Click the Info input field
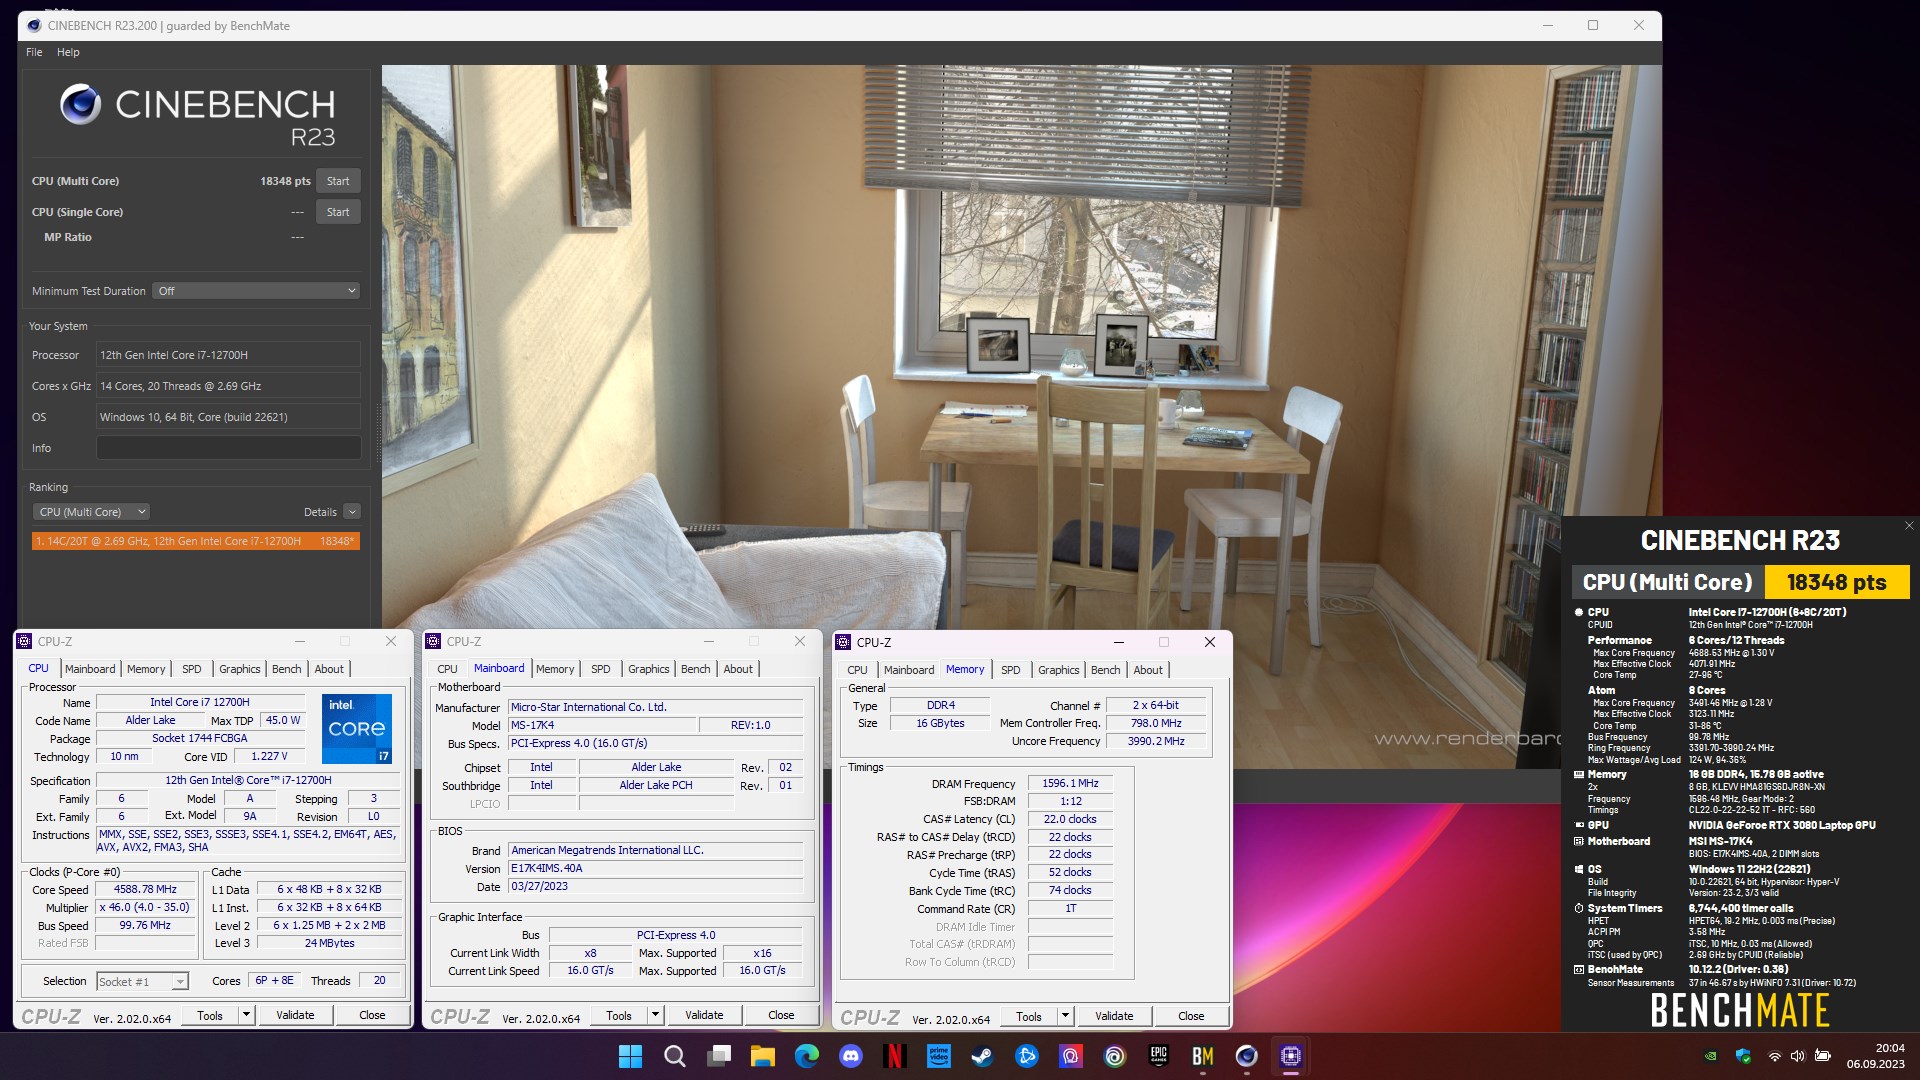 coord(228,448)
